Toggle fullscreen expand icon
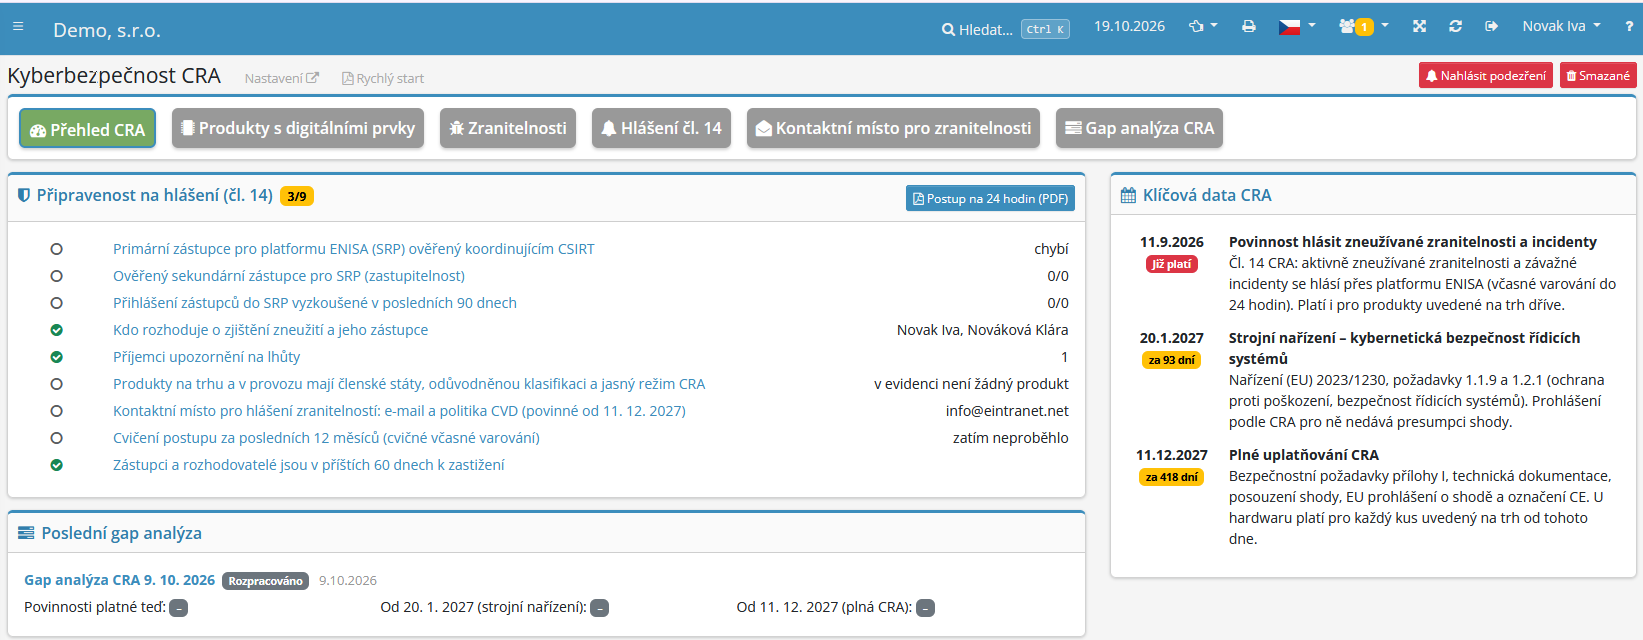Screen dimensions: 1643x640 click(1419, 27)
